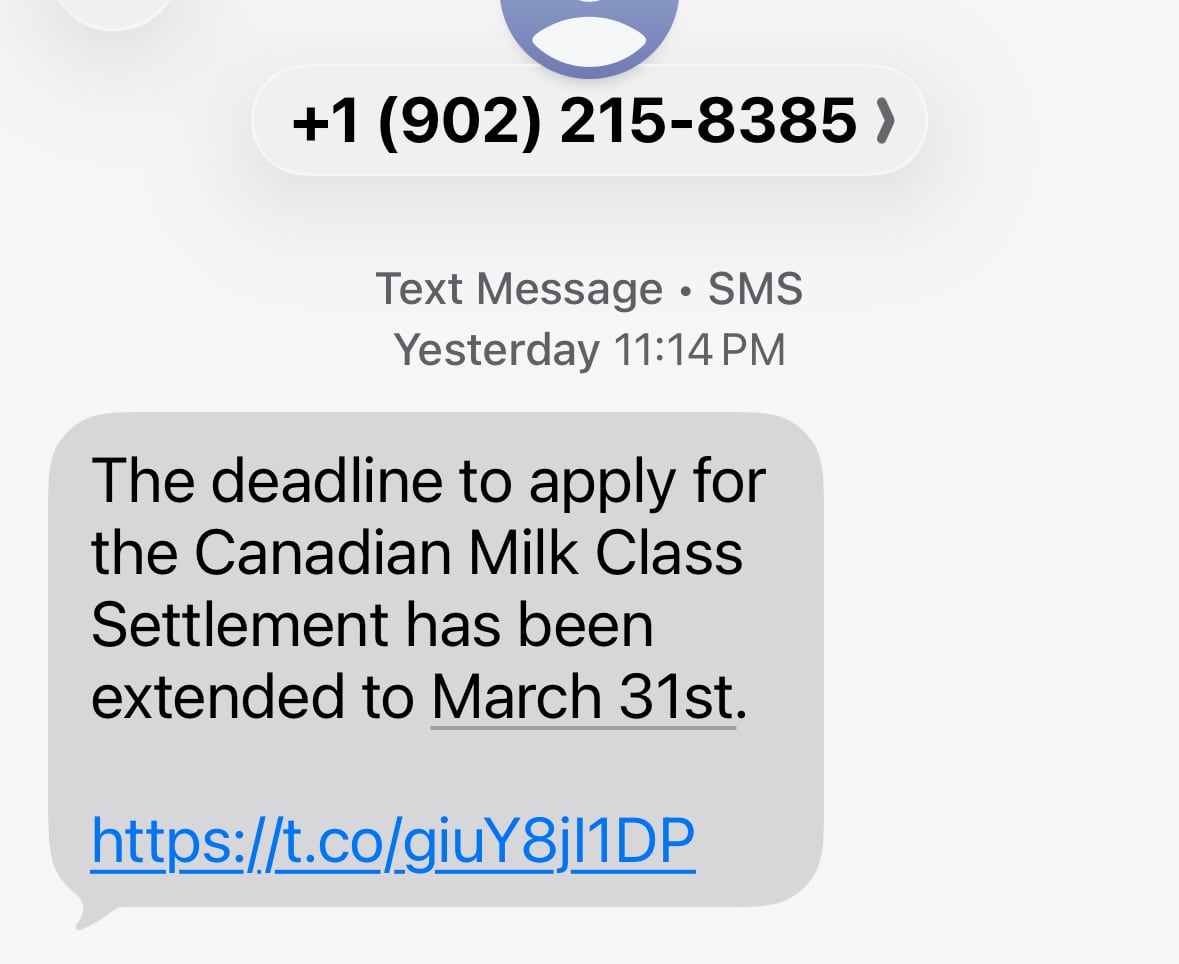Open the https://t.co/giuY8jI1DP link
The height and width of the screenshot is (964, 1179).
(x=392, y=841)
